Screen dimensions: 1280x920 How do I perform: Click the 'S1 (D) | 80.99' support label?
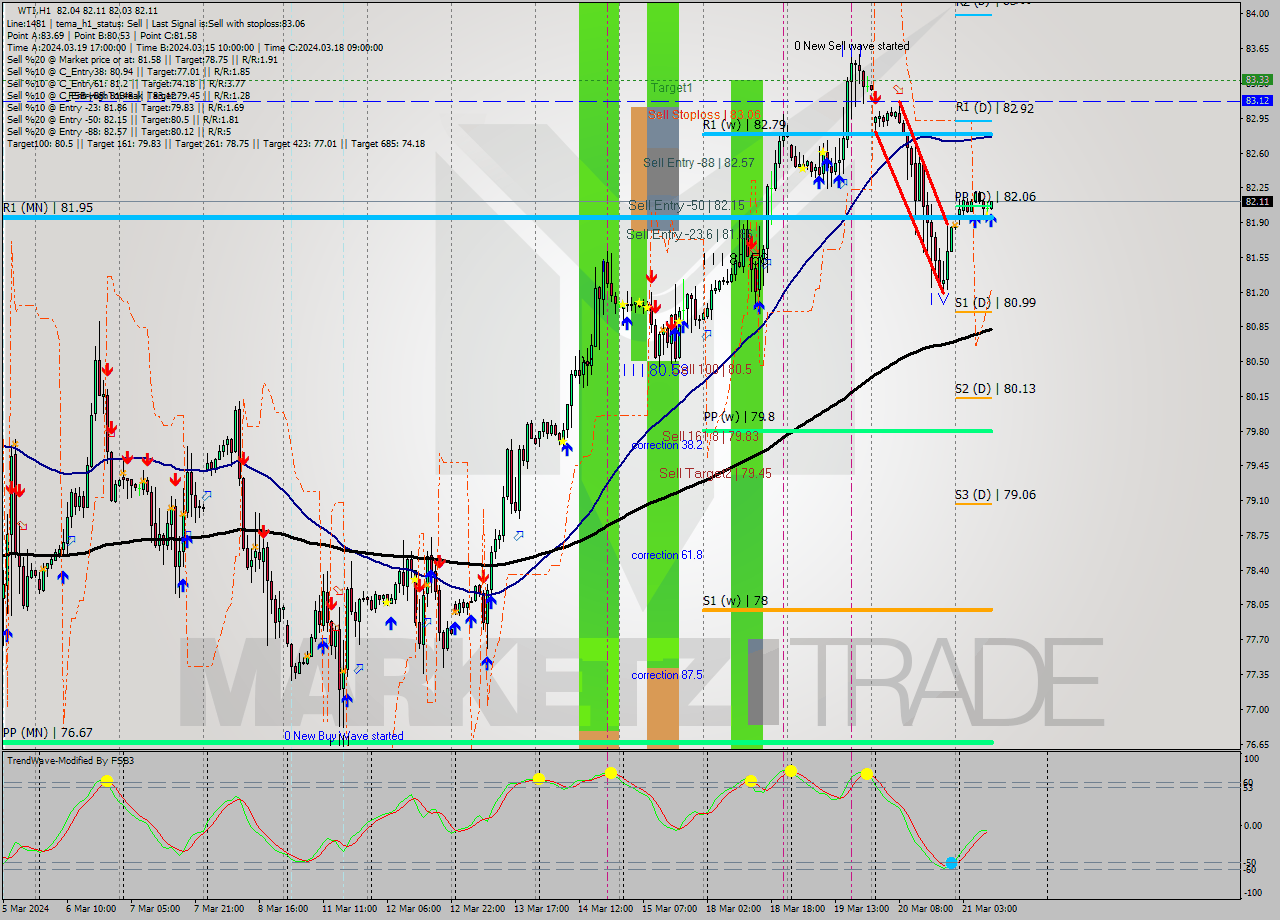click(995, 302)
